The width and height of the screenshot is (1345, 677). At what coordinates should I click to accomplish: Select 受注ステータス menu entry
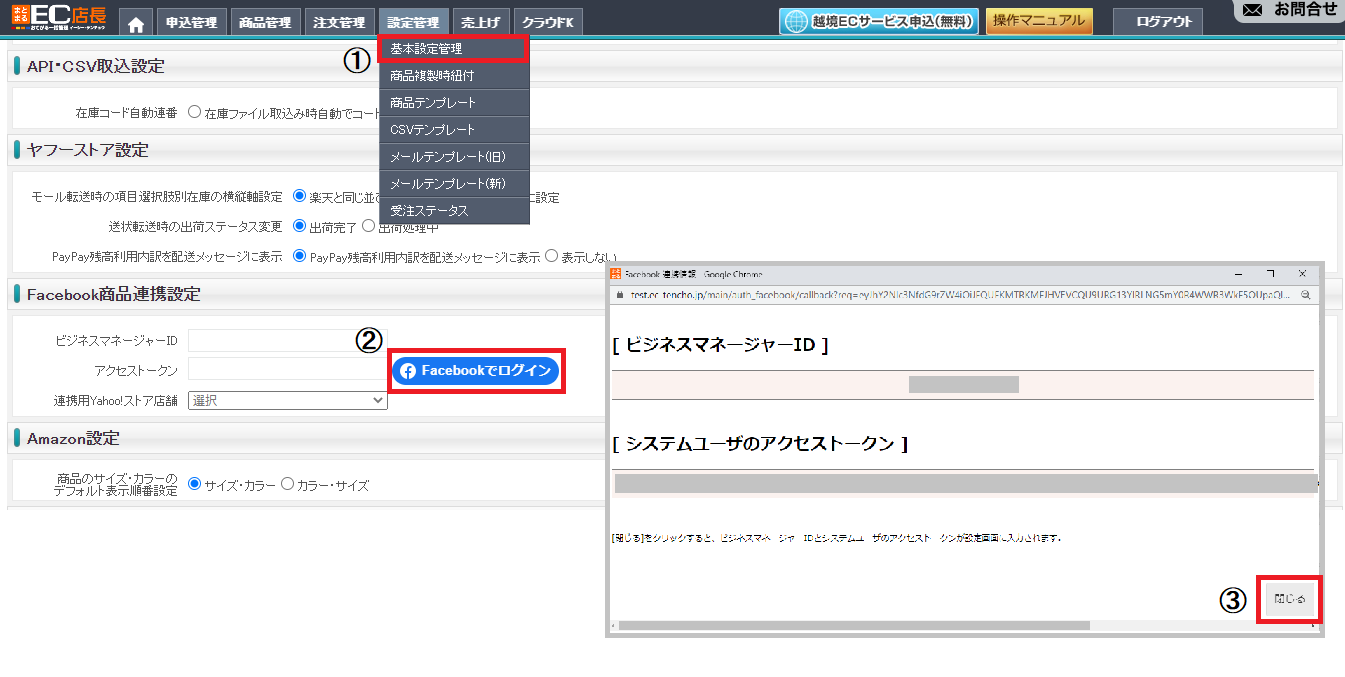[x=454, y=210]
